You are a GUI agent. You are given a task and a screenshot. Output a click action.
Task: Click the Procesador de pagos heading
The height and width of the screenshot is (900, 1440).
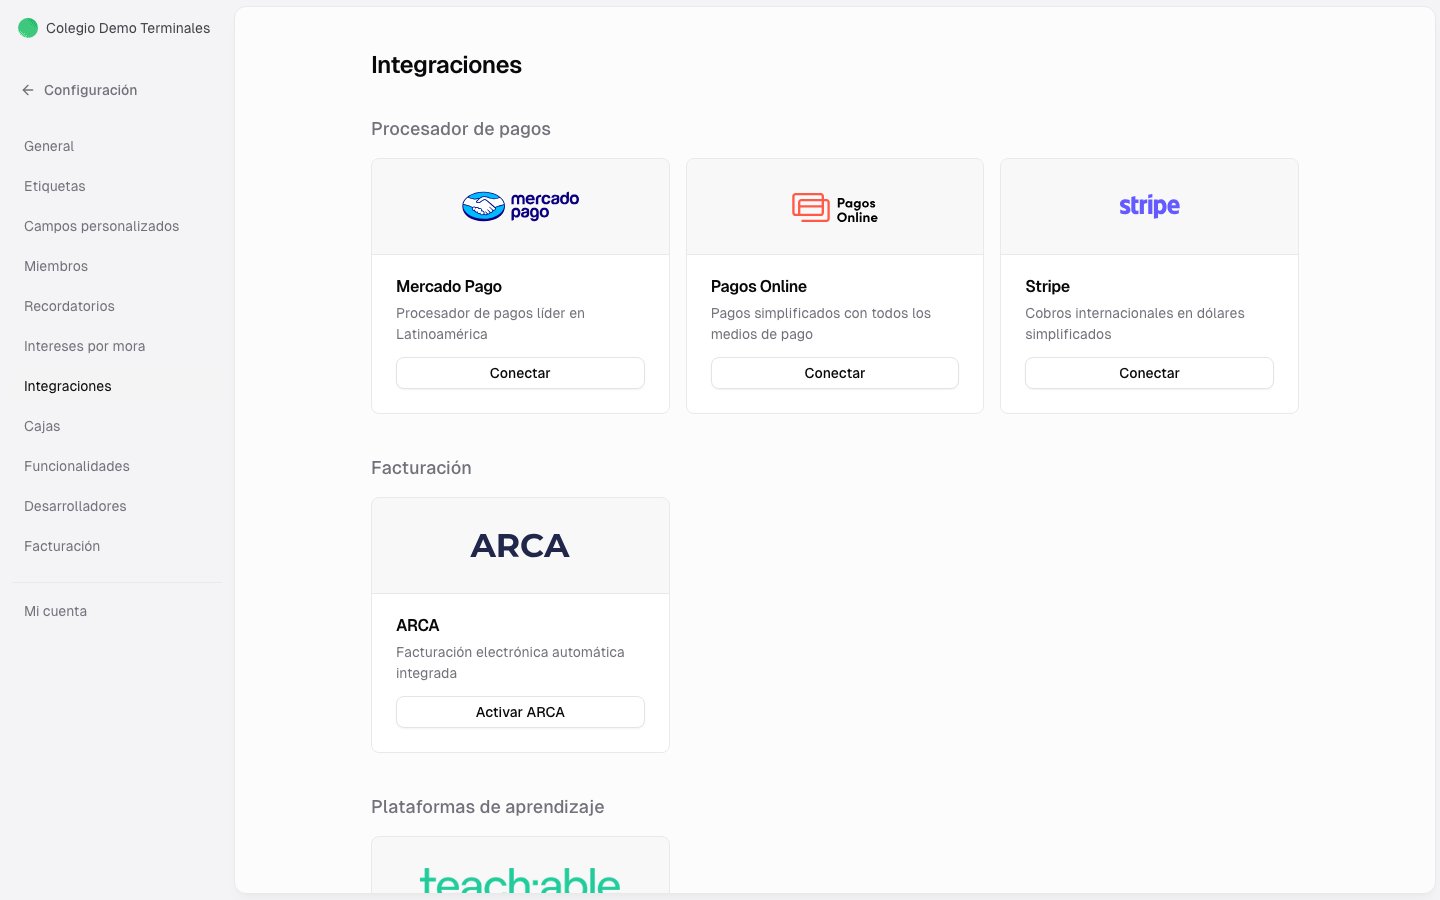coord(461,129)
